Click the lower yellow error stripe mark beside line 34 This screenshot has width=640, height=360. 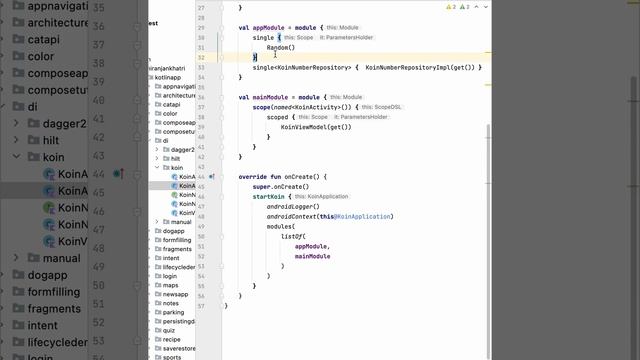[x=488, y=85]
